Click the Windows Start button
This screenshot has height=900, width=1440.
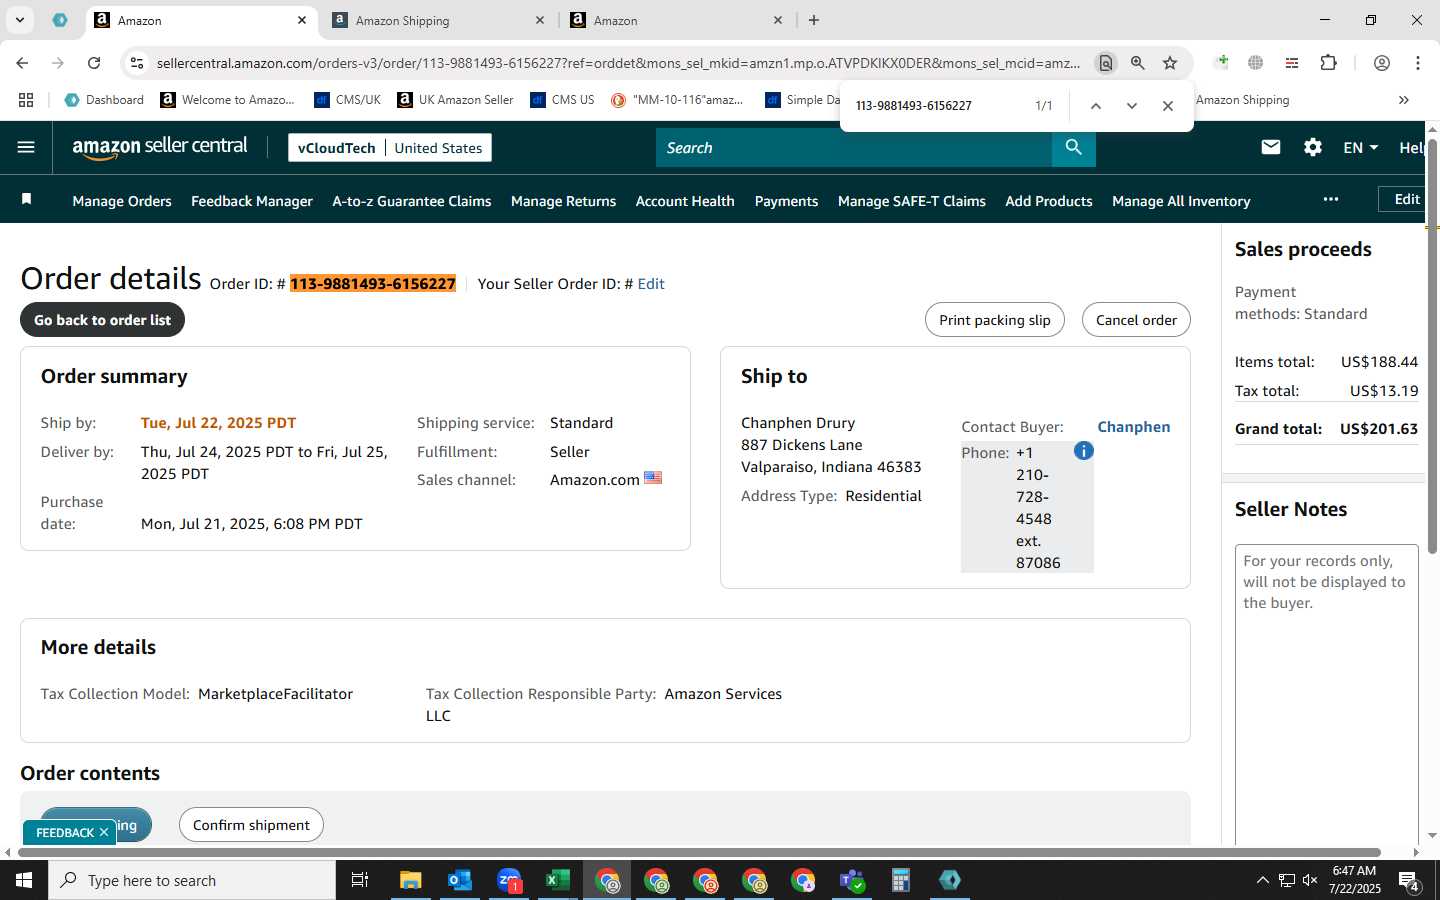24,880
